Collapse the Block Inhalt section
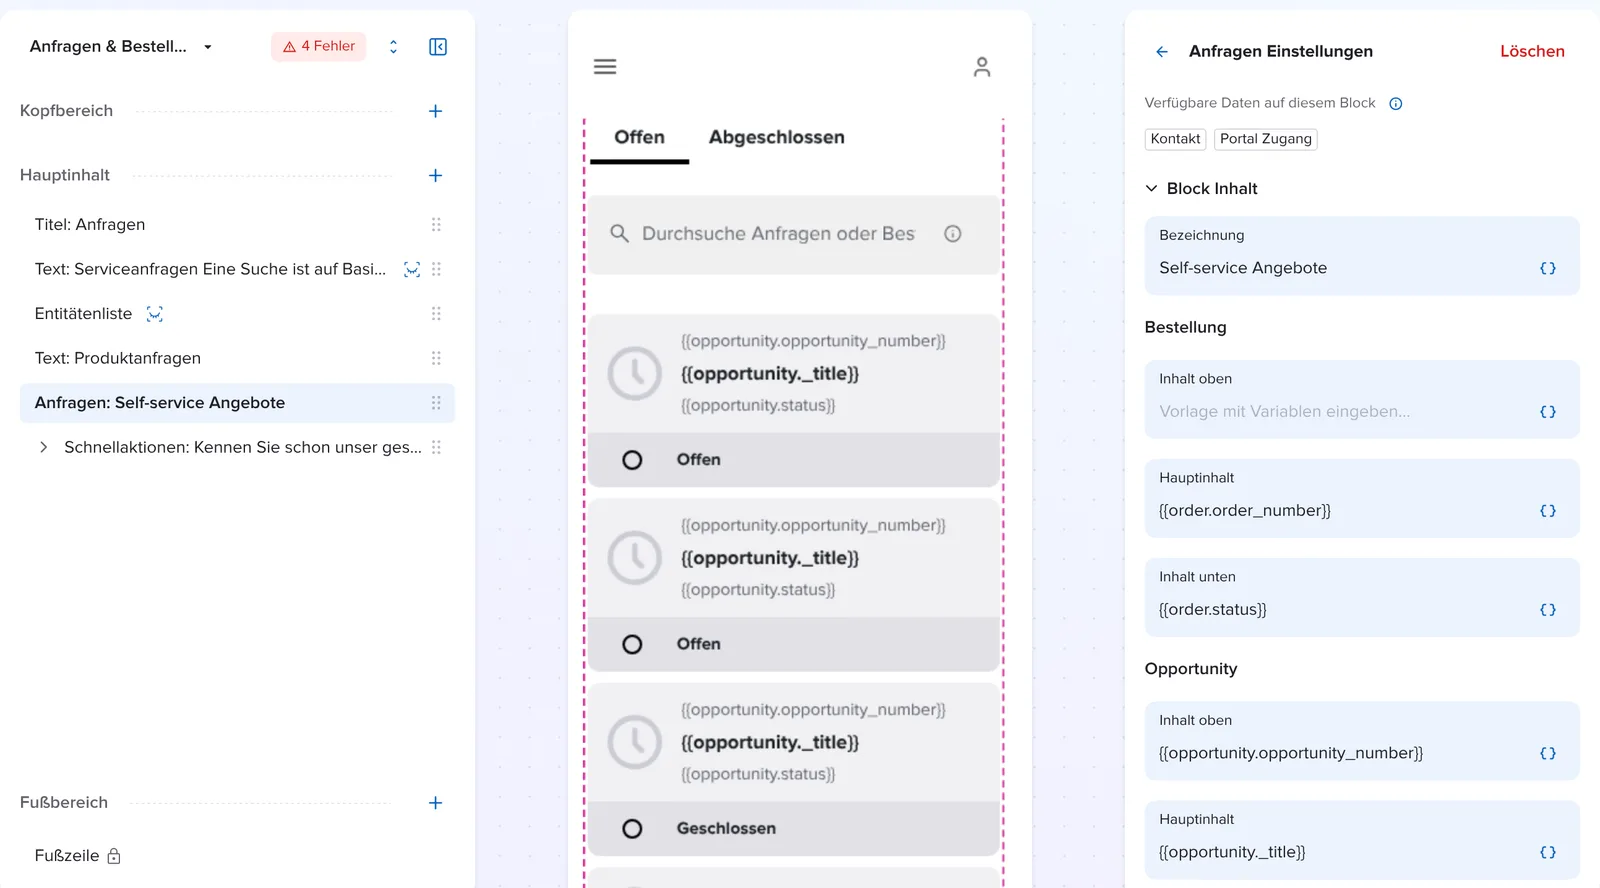The width and height of the screenshot is (1600, 888). [1151, 188]
